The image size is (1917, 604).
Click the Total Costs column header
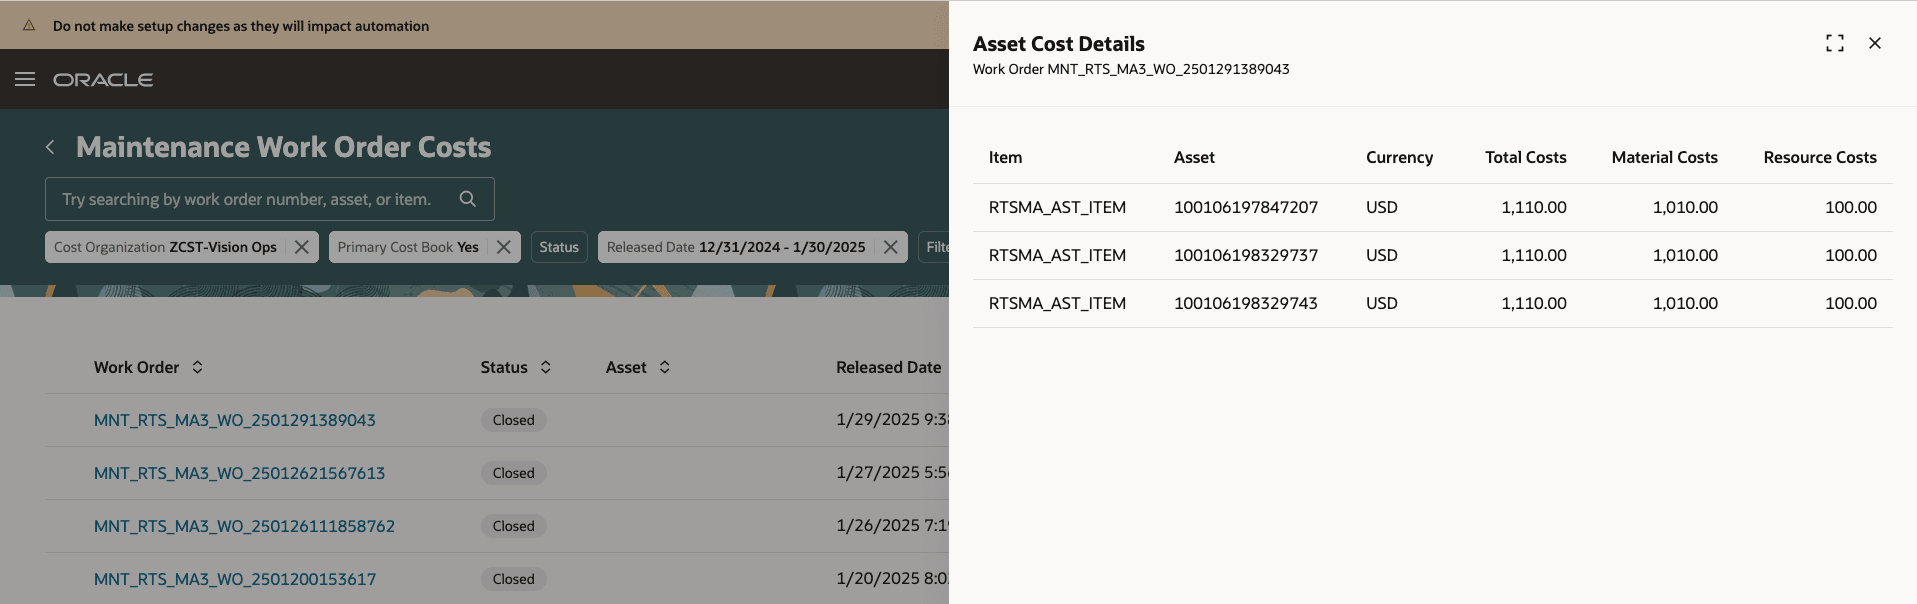(1525, 157)
